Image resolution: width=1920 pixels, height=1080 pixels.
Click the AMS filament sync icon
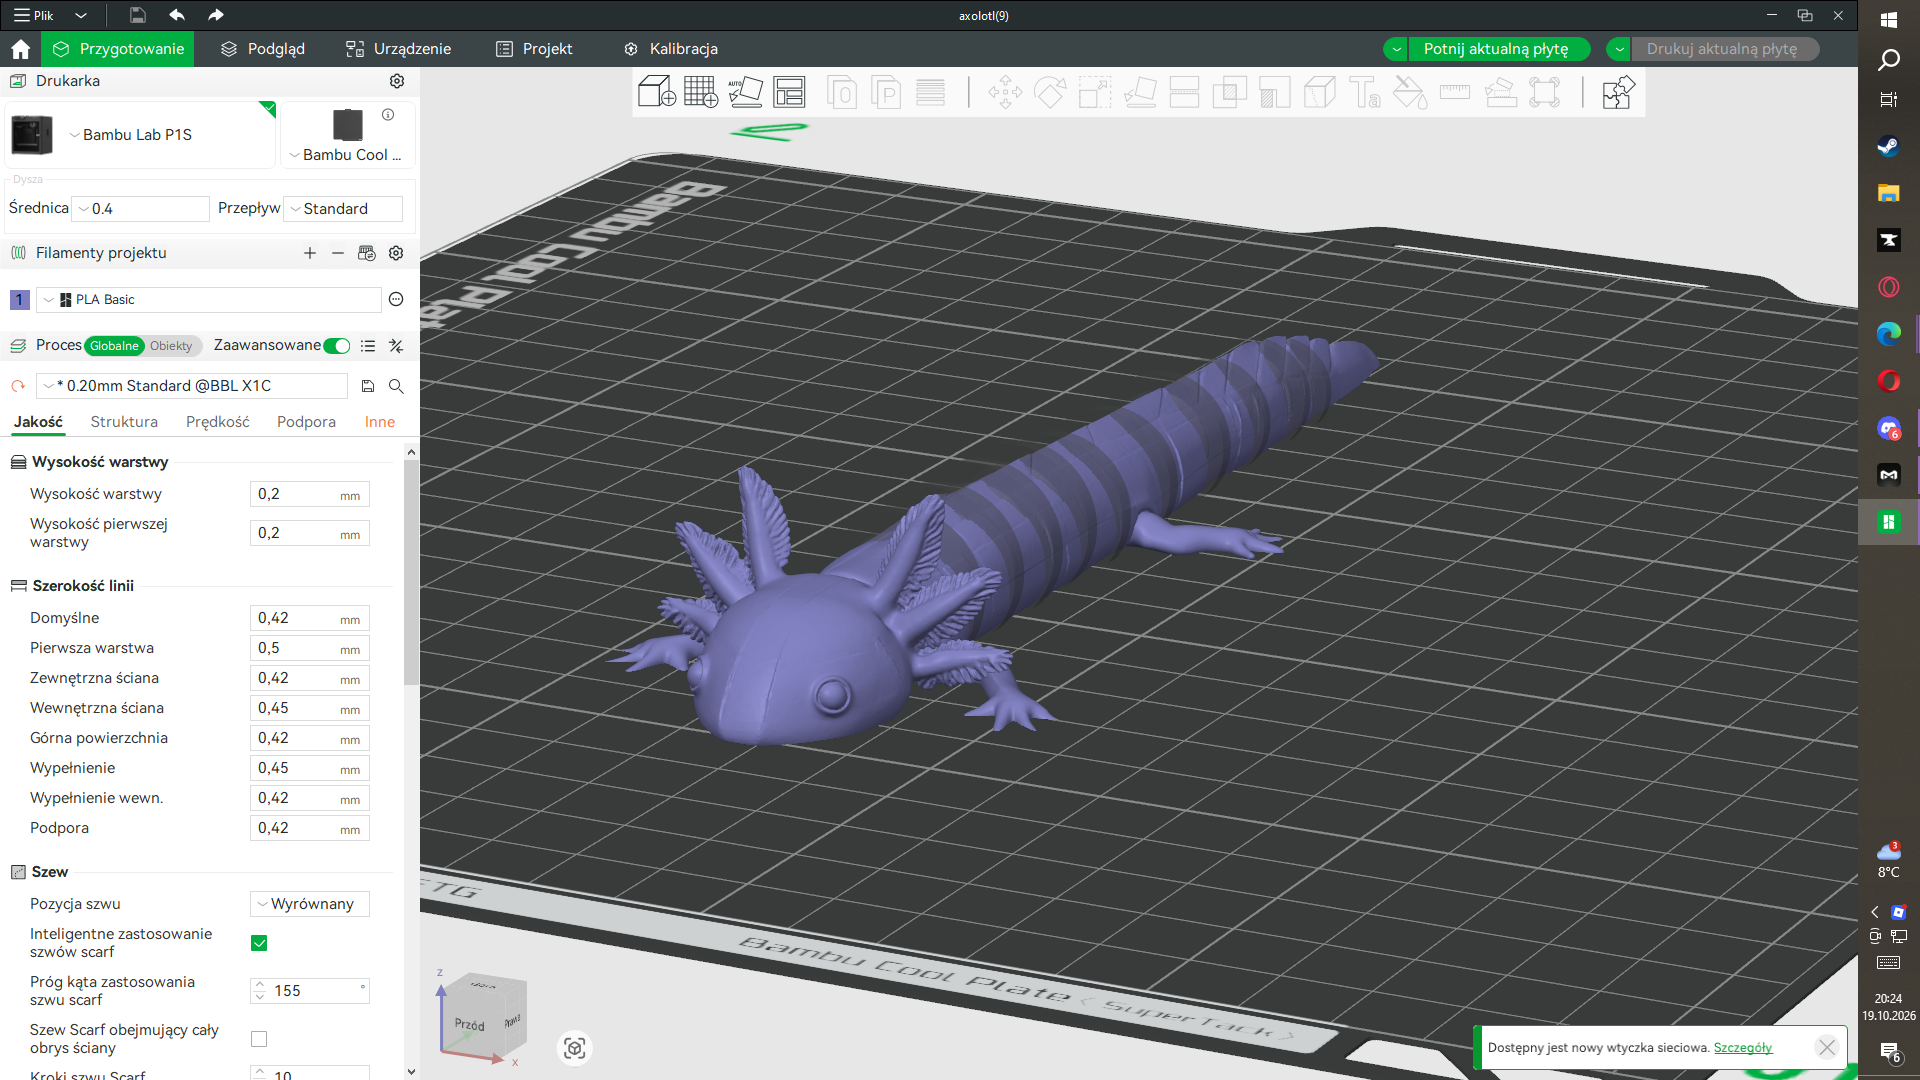click(367, 253)
